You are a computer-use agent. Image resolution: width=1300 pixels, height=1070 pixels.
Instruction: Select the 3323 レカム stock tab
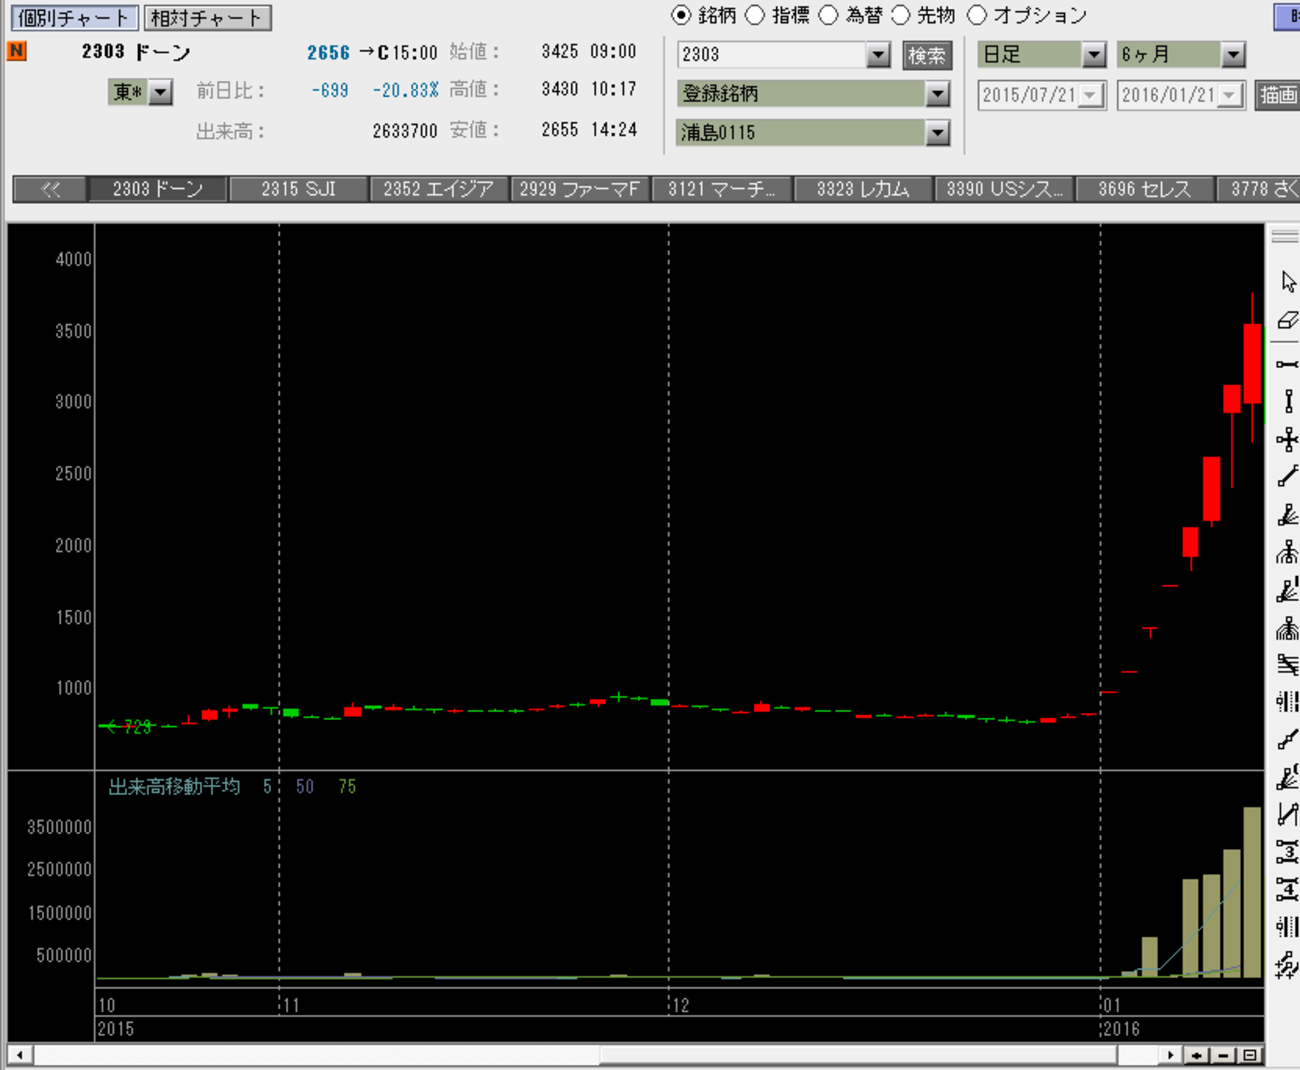[862, 189]
